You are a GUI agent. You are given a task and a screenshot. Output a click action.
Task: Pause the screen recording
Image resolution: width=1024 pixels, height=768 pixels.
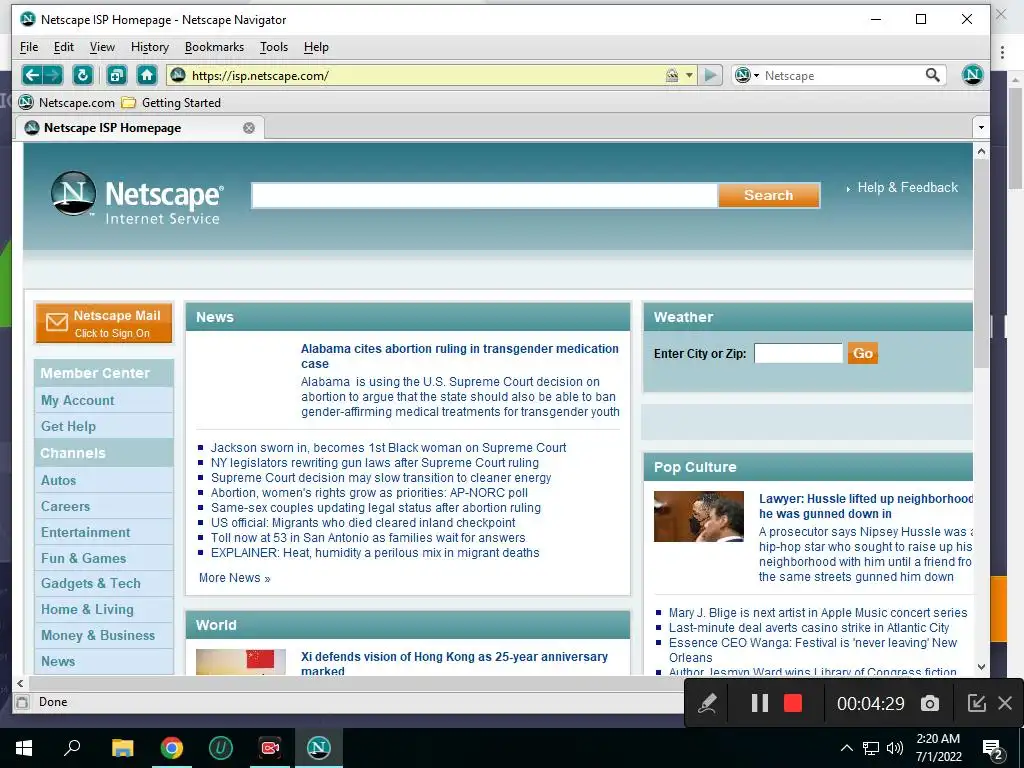click(759, 703)
